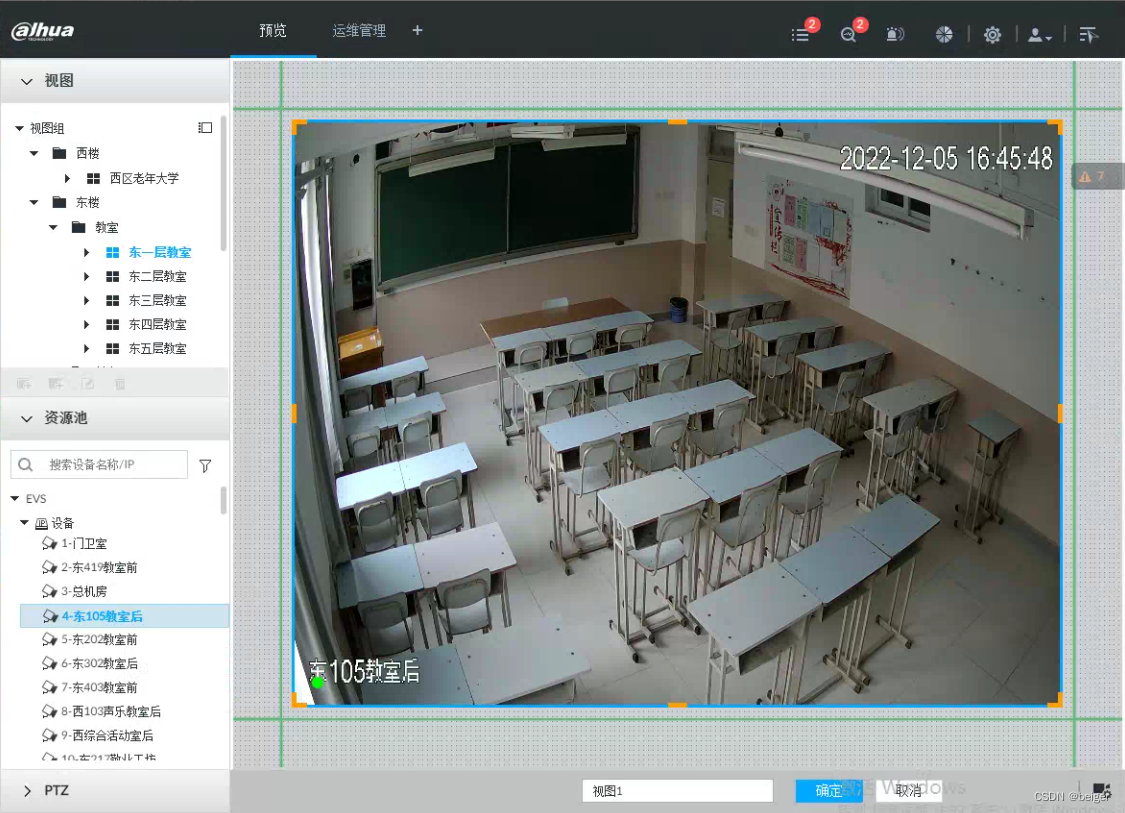The image size is (1125, 813).
Task: Click the pie-wheel icon in top bar
Action: (944, 34)
